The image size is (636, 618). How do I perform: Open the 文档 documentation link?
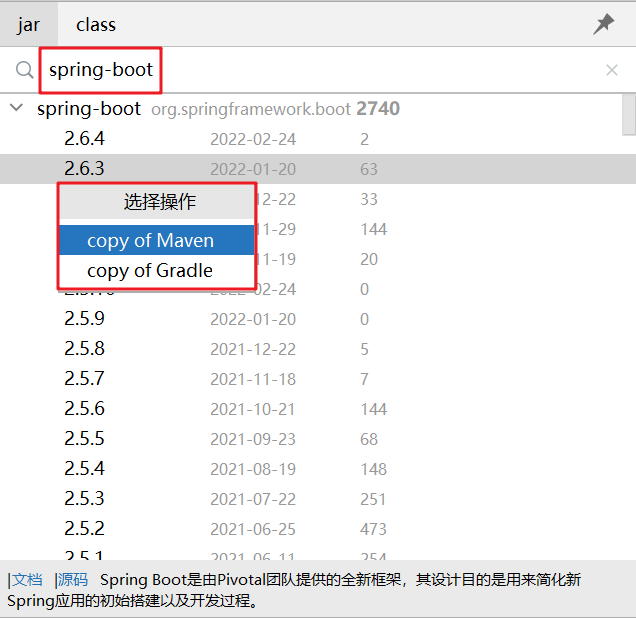coord(25,579)
